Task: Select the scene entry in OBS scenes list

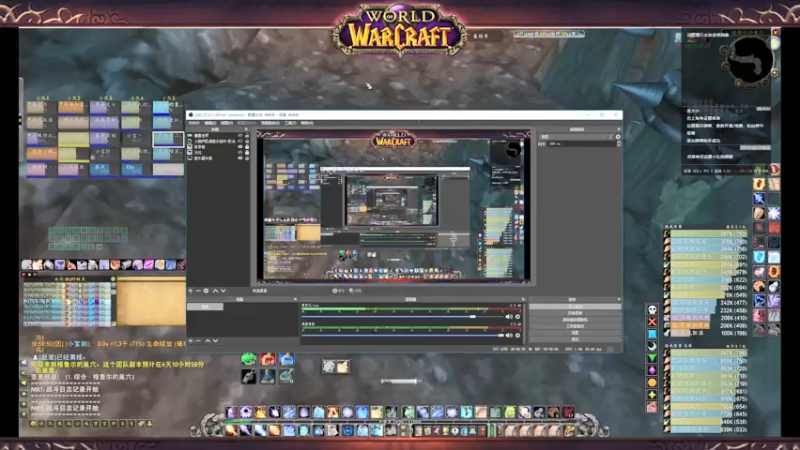Action: pos(205,307)
